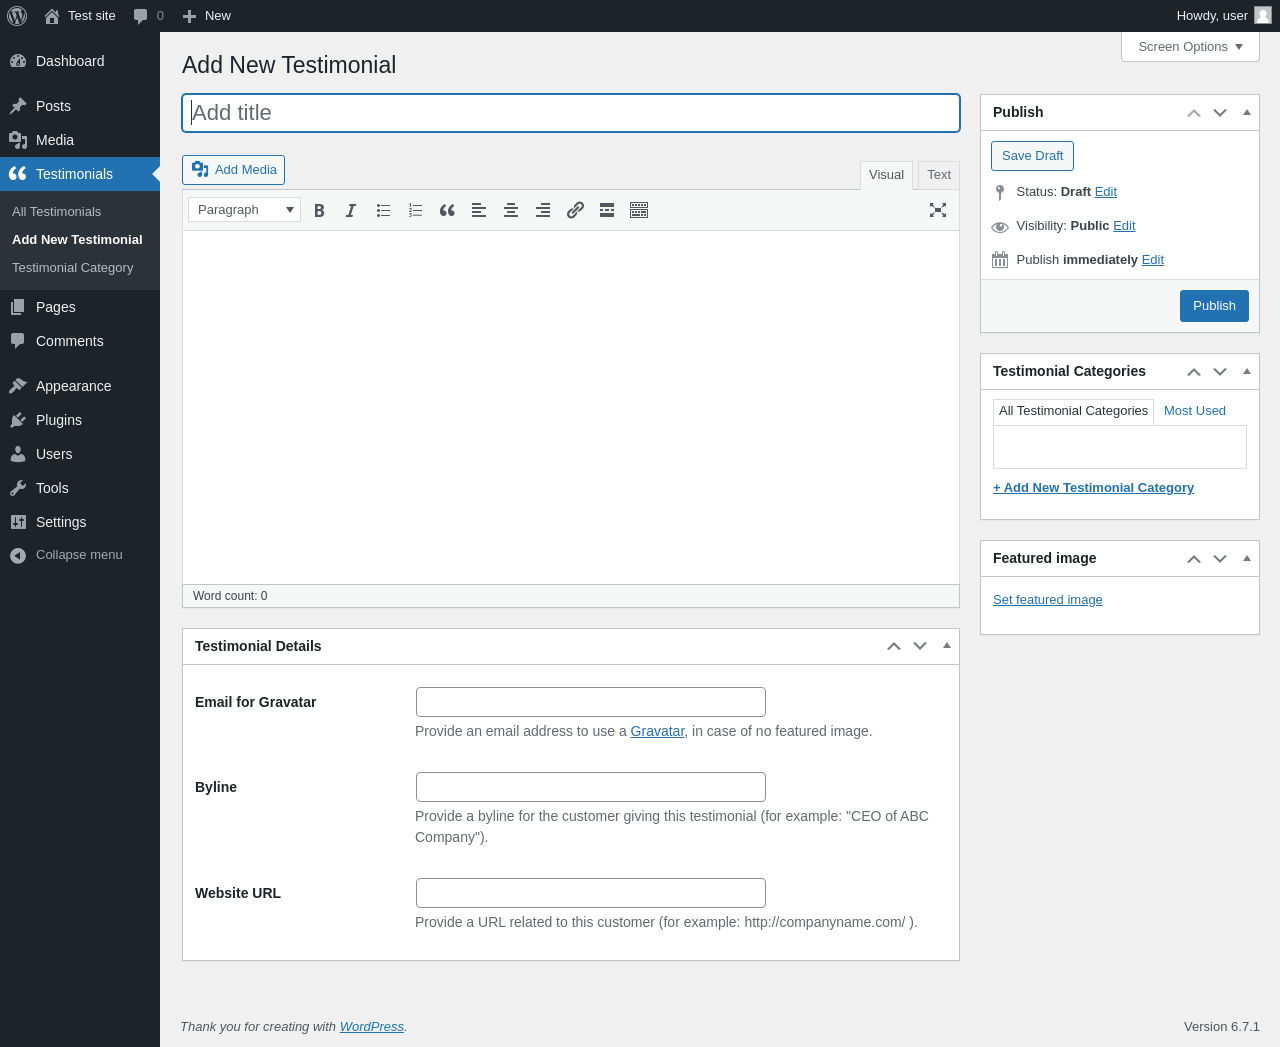Insert a numbered list

[x=415, y=210]
